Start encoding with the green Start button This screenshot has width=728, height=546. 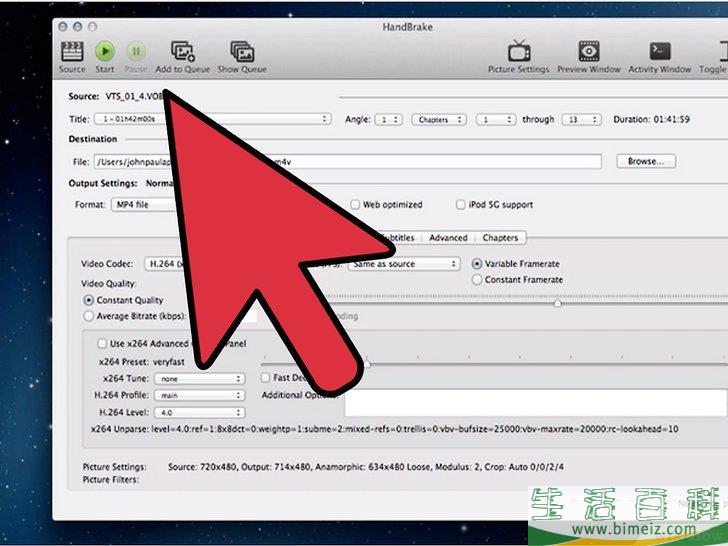click(105, 51)
